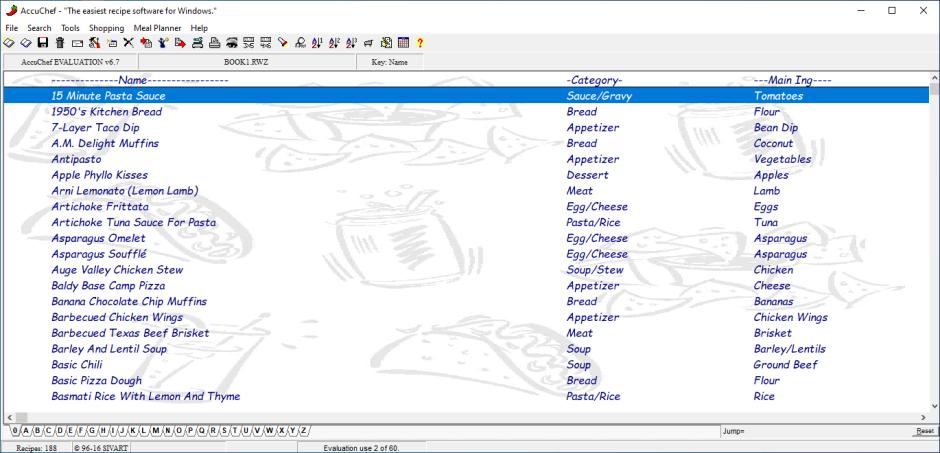Click the Jump= input field
The height and width of the screenshot is (453, 940).
click(x=815, y=431)
